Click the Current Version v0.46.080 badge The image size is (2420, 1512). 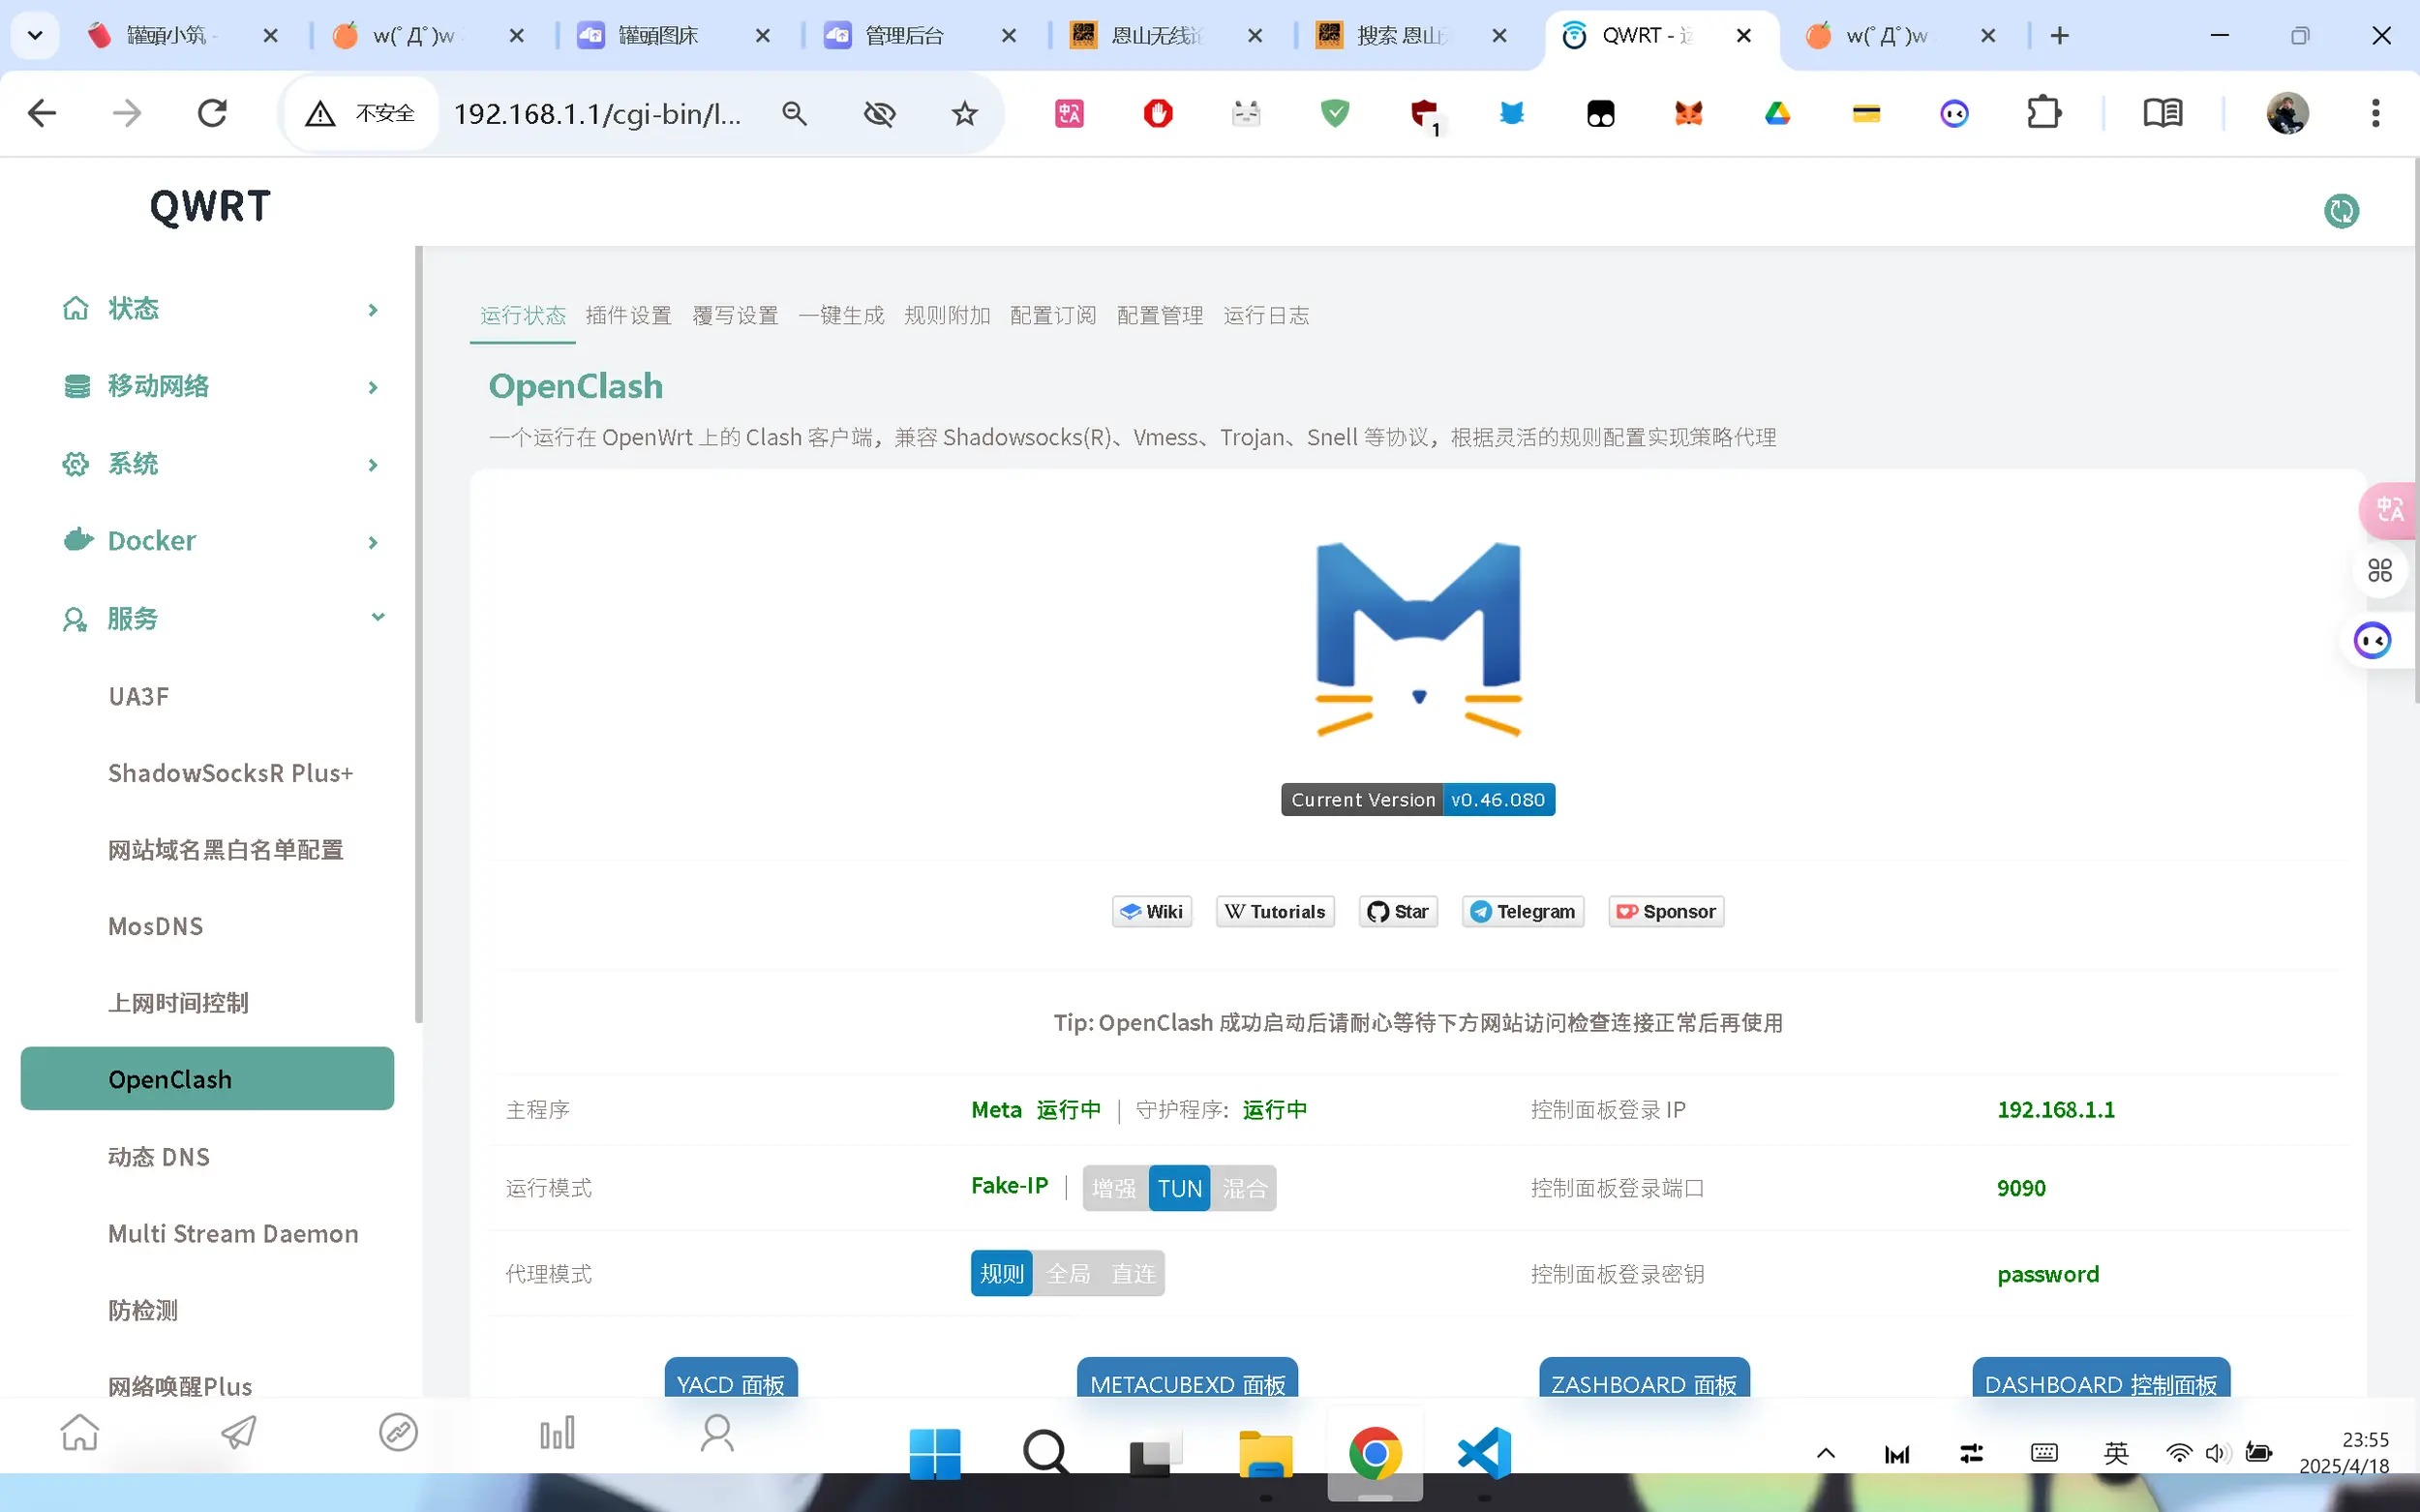pos(1418,799)
